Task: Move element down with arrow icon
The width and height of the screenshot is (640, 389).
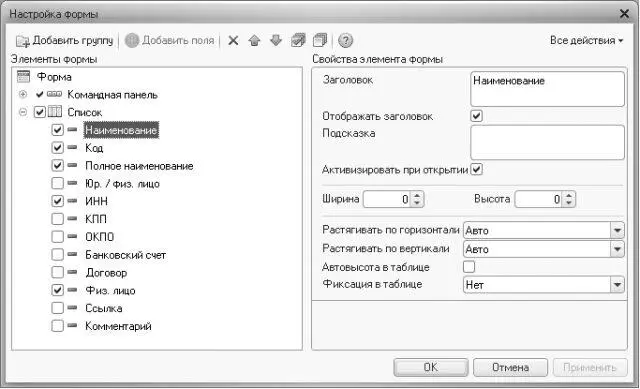Action: (276, 40)
